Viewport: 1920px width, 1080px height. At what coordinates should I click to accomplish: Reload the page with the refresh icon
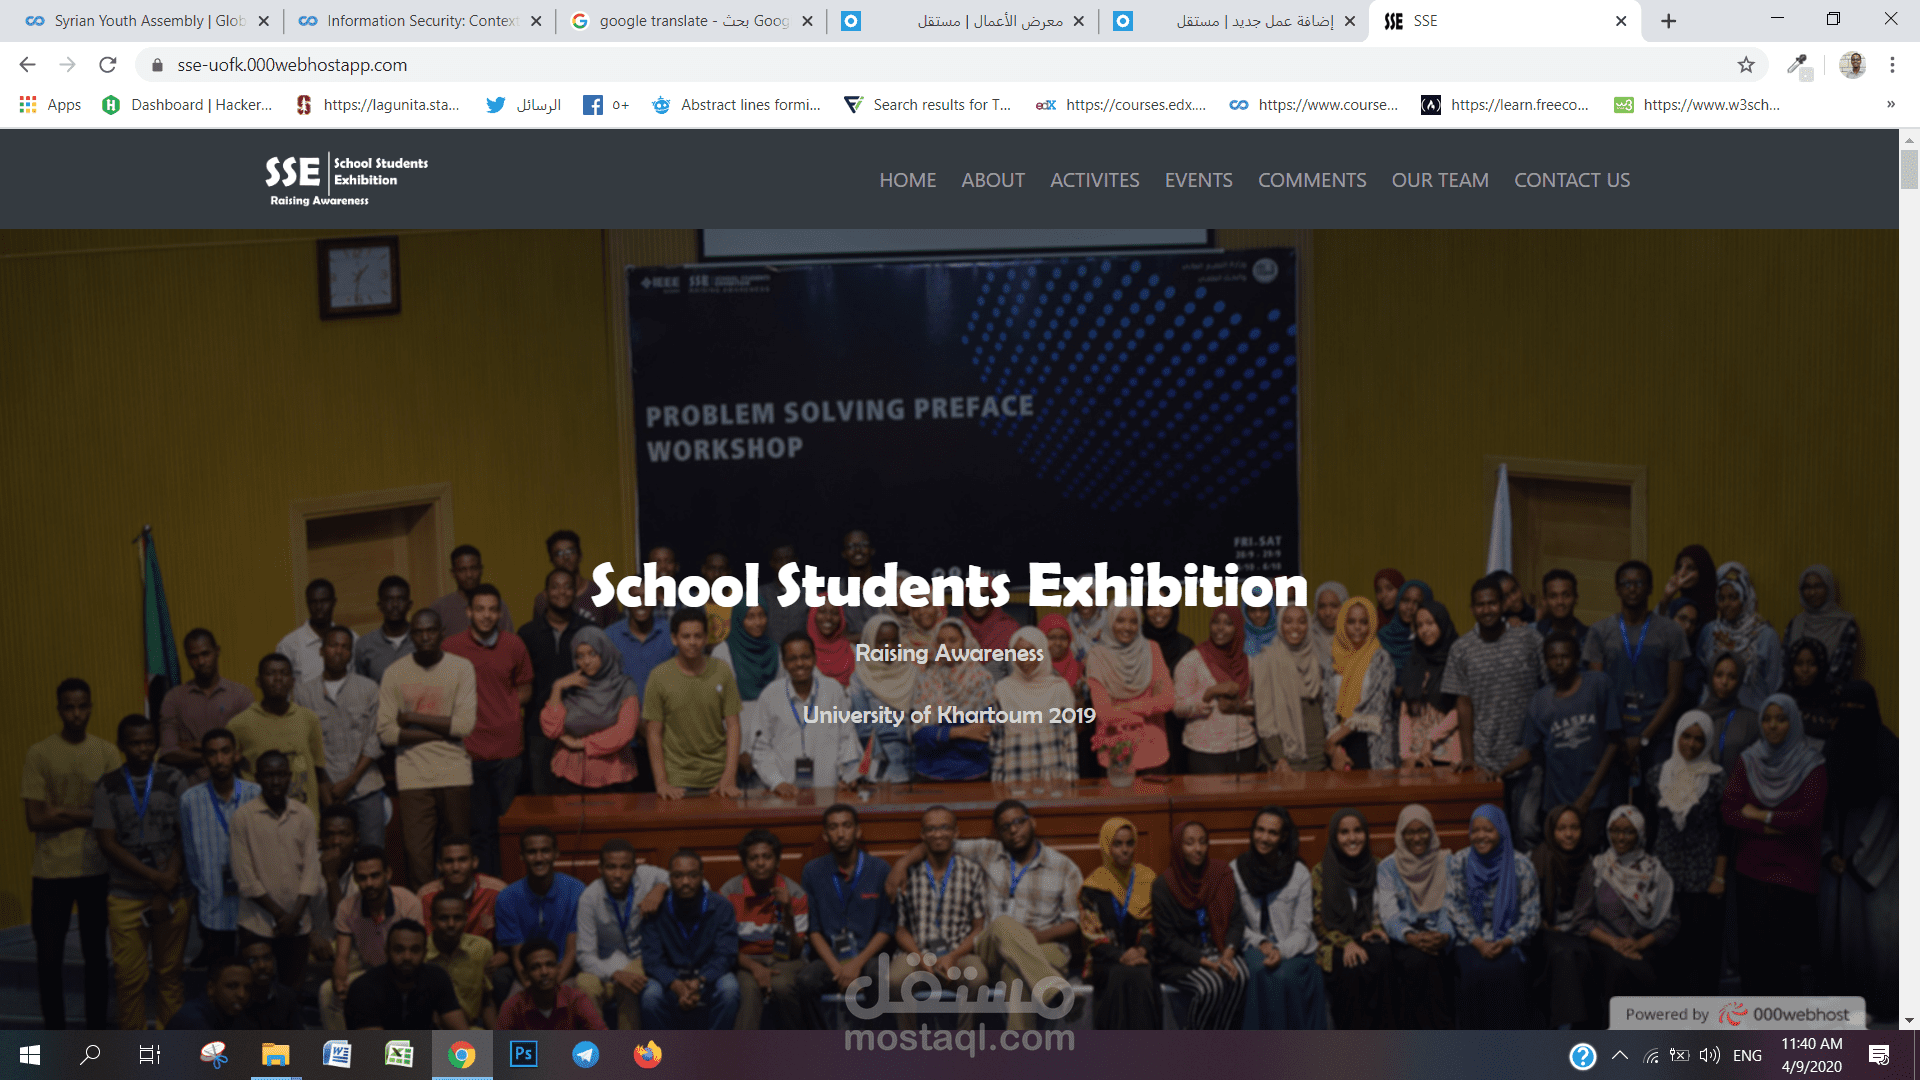[108, 65]
